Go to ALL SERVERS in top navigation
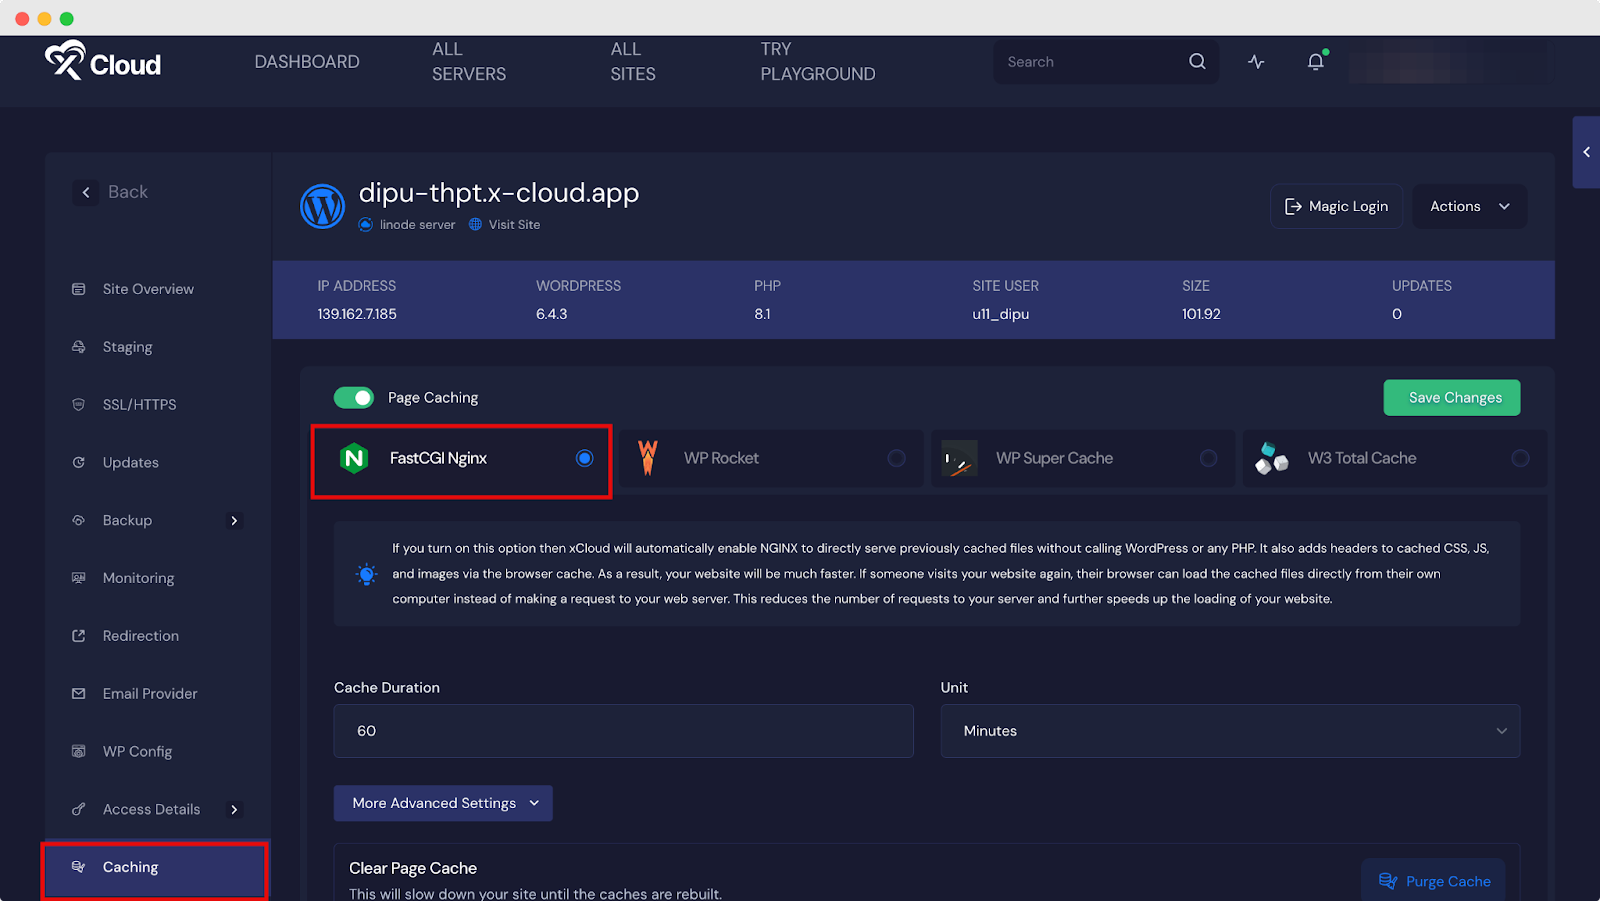 [469, 62]
